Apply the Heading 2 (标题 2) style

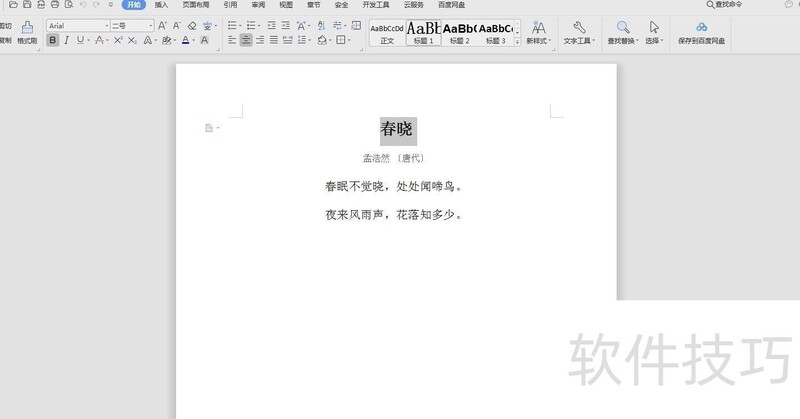pyautogui.click(x=459, y=33)
